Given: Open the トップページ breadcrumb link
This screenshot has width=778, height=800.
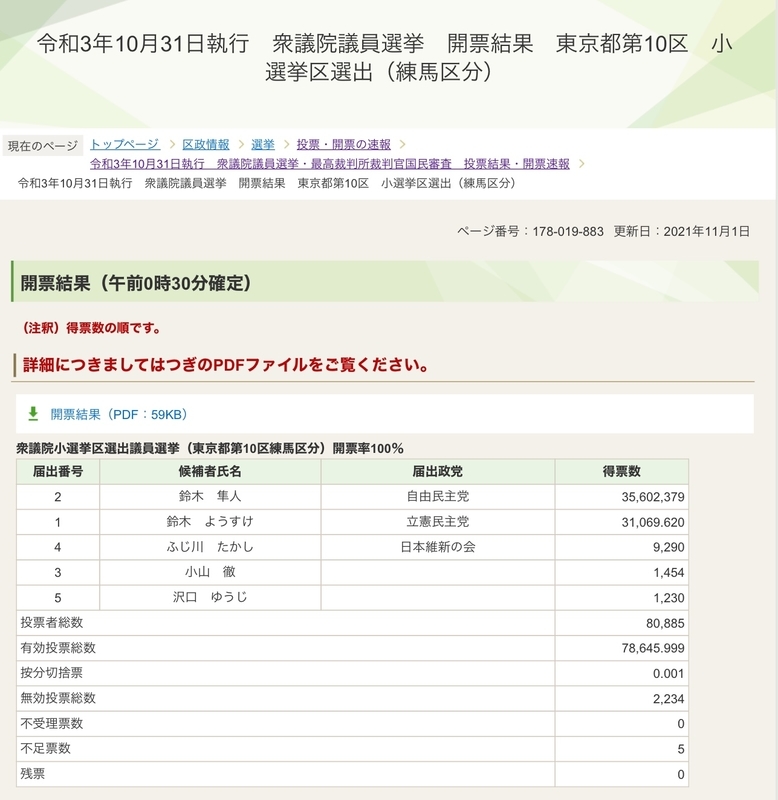Looking at the screenshot, I should pos(125,144).
